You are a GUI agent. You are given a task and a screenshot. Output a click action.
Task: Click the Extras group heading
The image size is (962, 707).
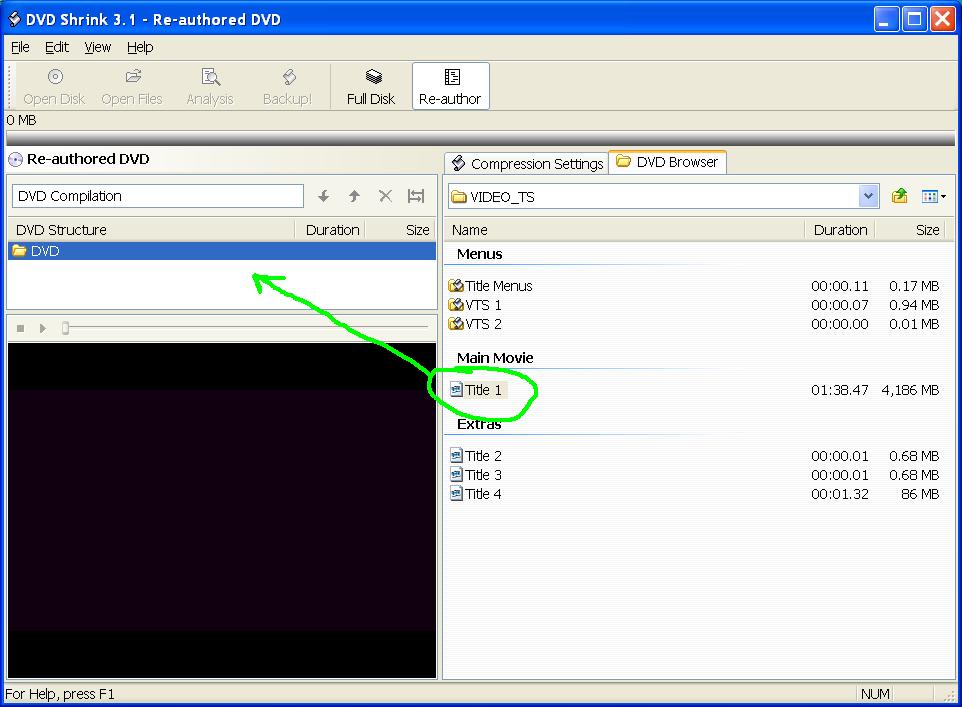pos(479,424)
